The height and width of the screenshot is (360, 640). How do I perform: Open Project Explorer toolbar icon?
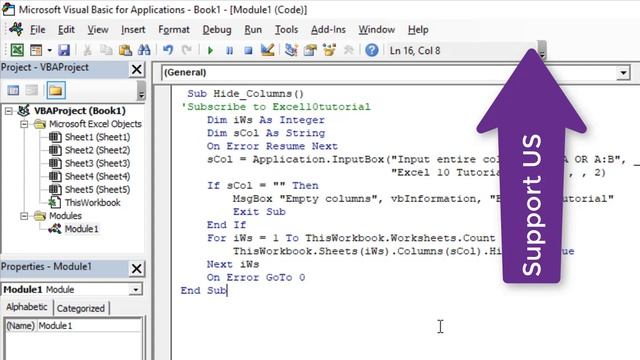pos(291,50)
